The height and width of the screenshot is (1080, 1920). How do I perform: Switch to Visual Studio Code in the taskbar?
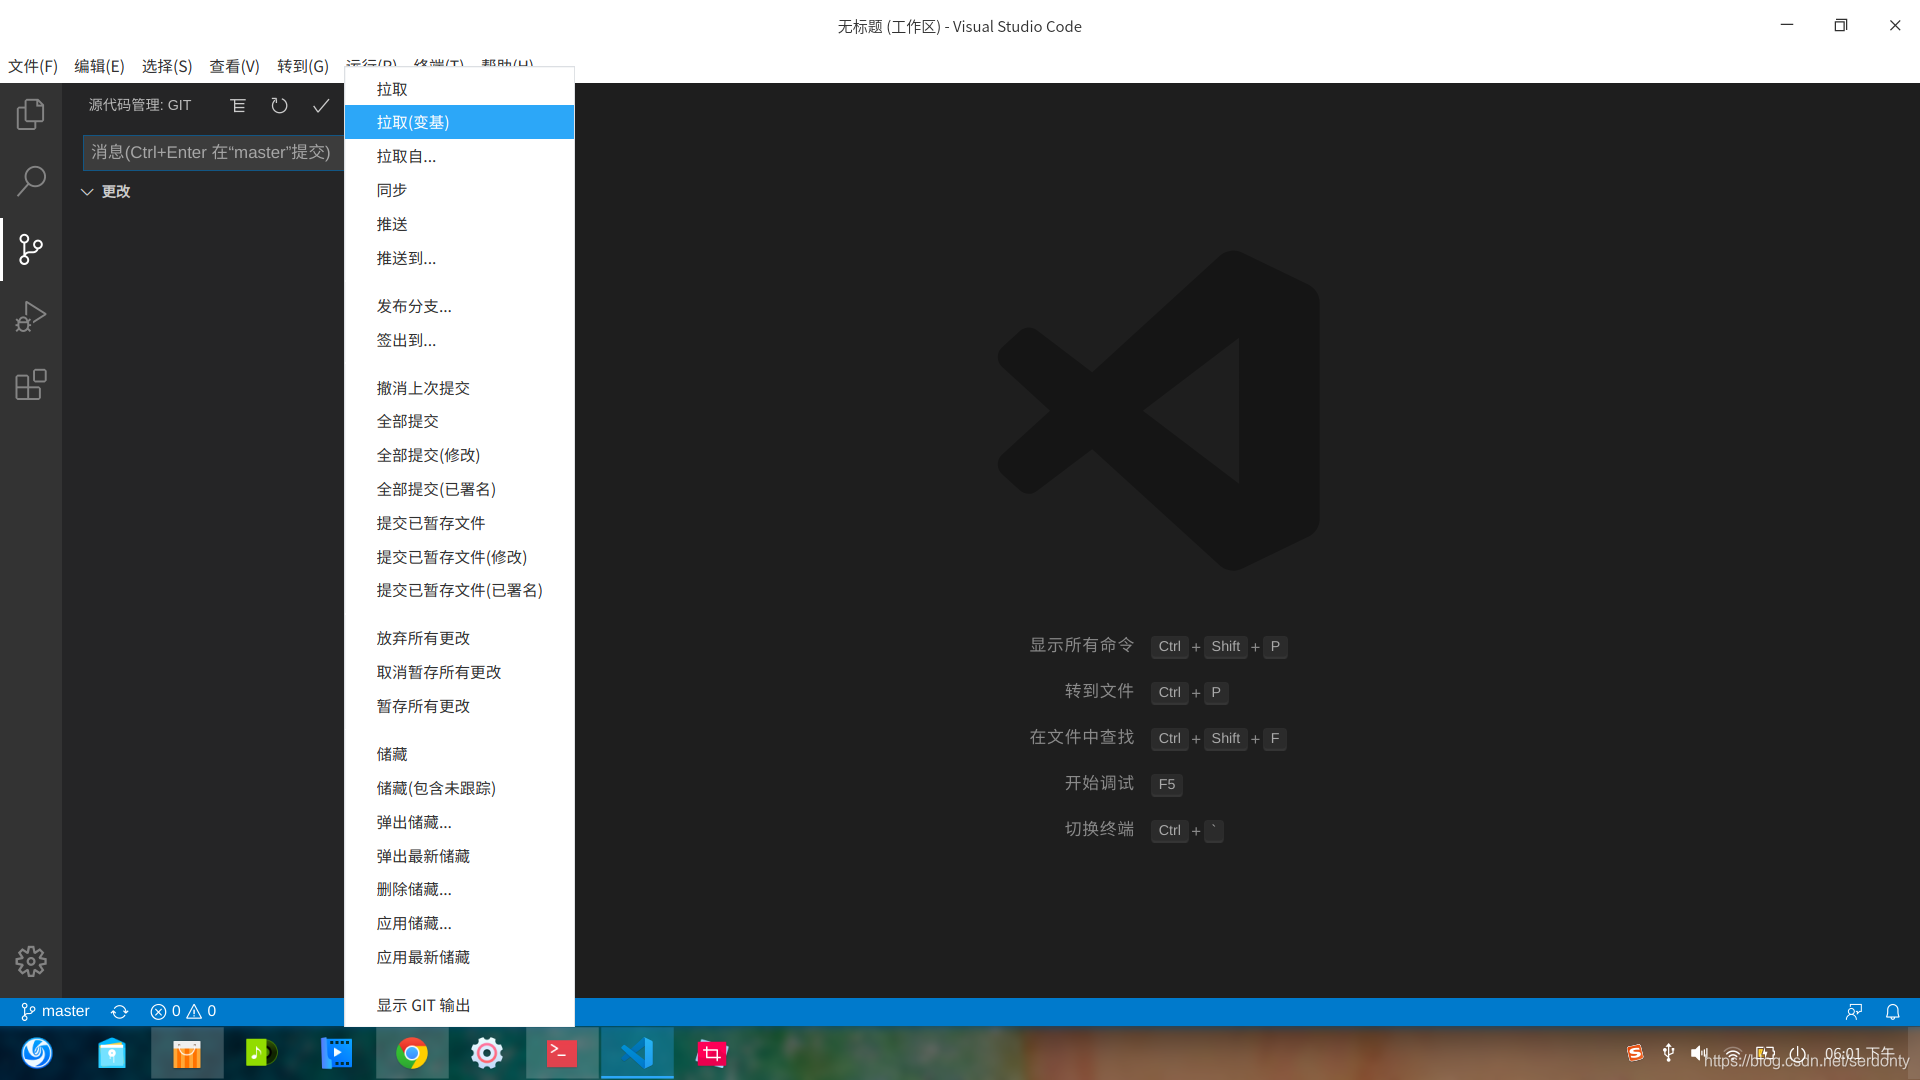coord(637,1053)
